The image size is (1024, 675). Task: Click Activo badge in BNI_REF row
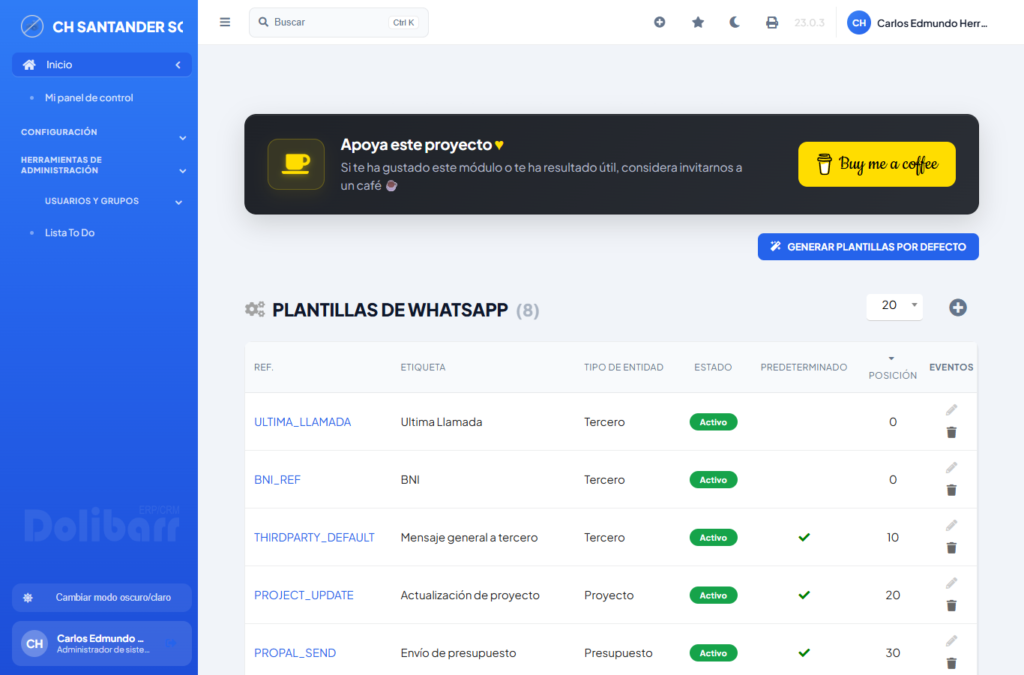(x=713, y=480)
